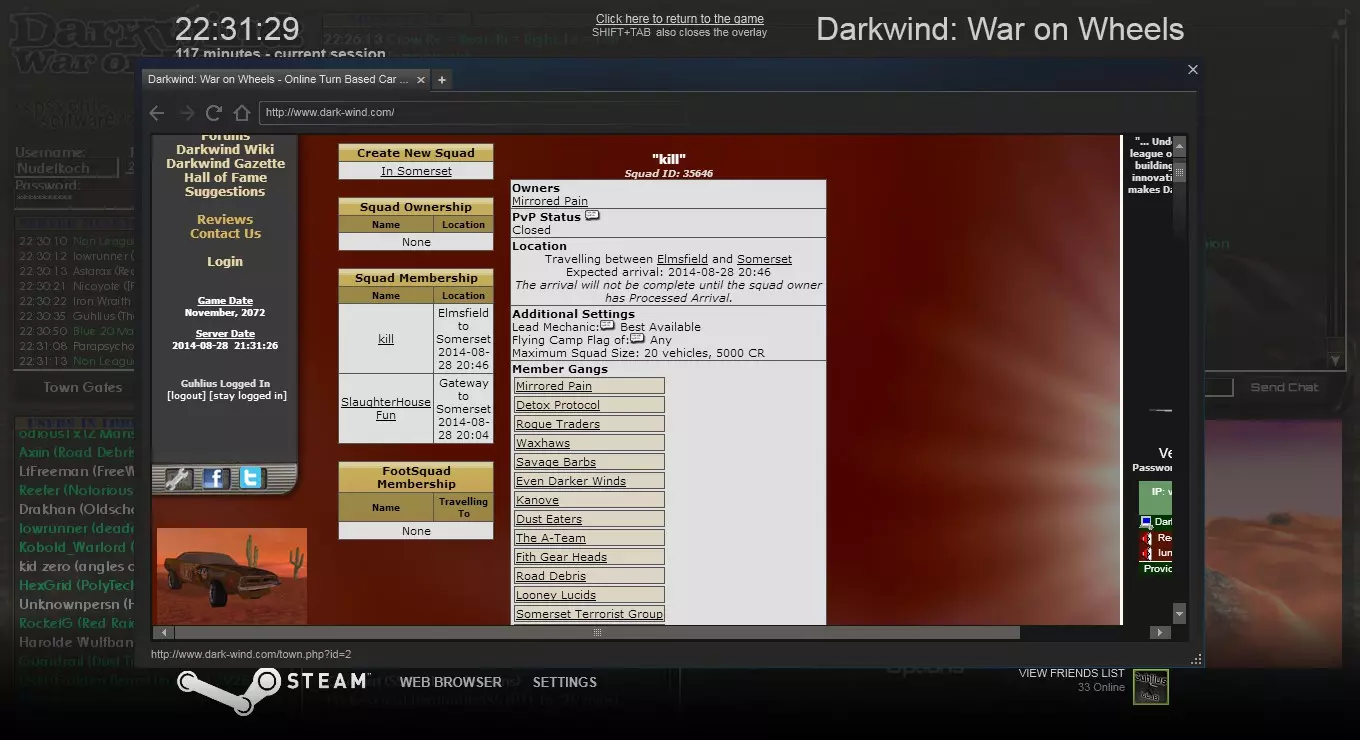Open the Contact Us sidebar link
Screen dimensions: 1360x740
(225, 234)
